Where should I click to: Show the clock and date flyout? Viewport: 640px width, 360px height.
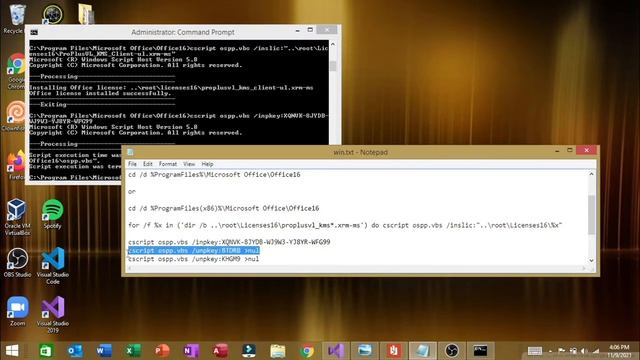(619, 351)
